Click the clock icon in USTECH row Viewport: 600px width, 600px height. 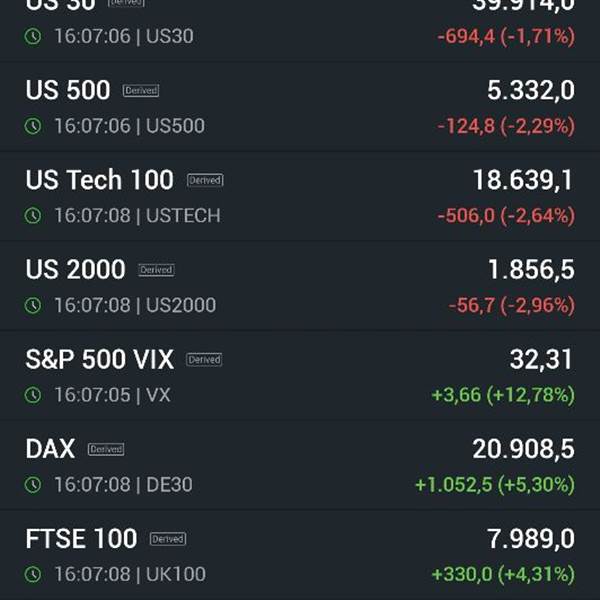(x=33, y=215)
